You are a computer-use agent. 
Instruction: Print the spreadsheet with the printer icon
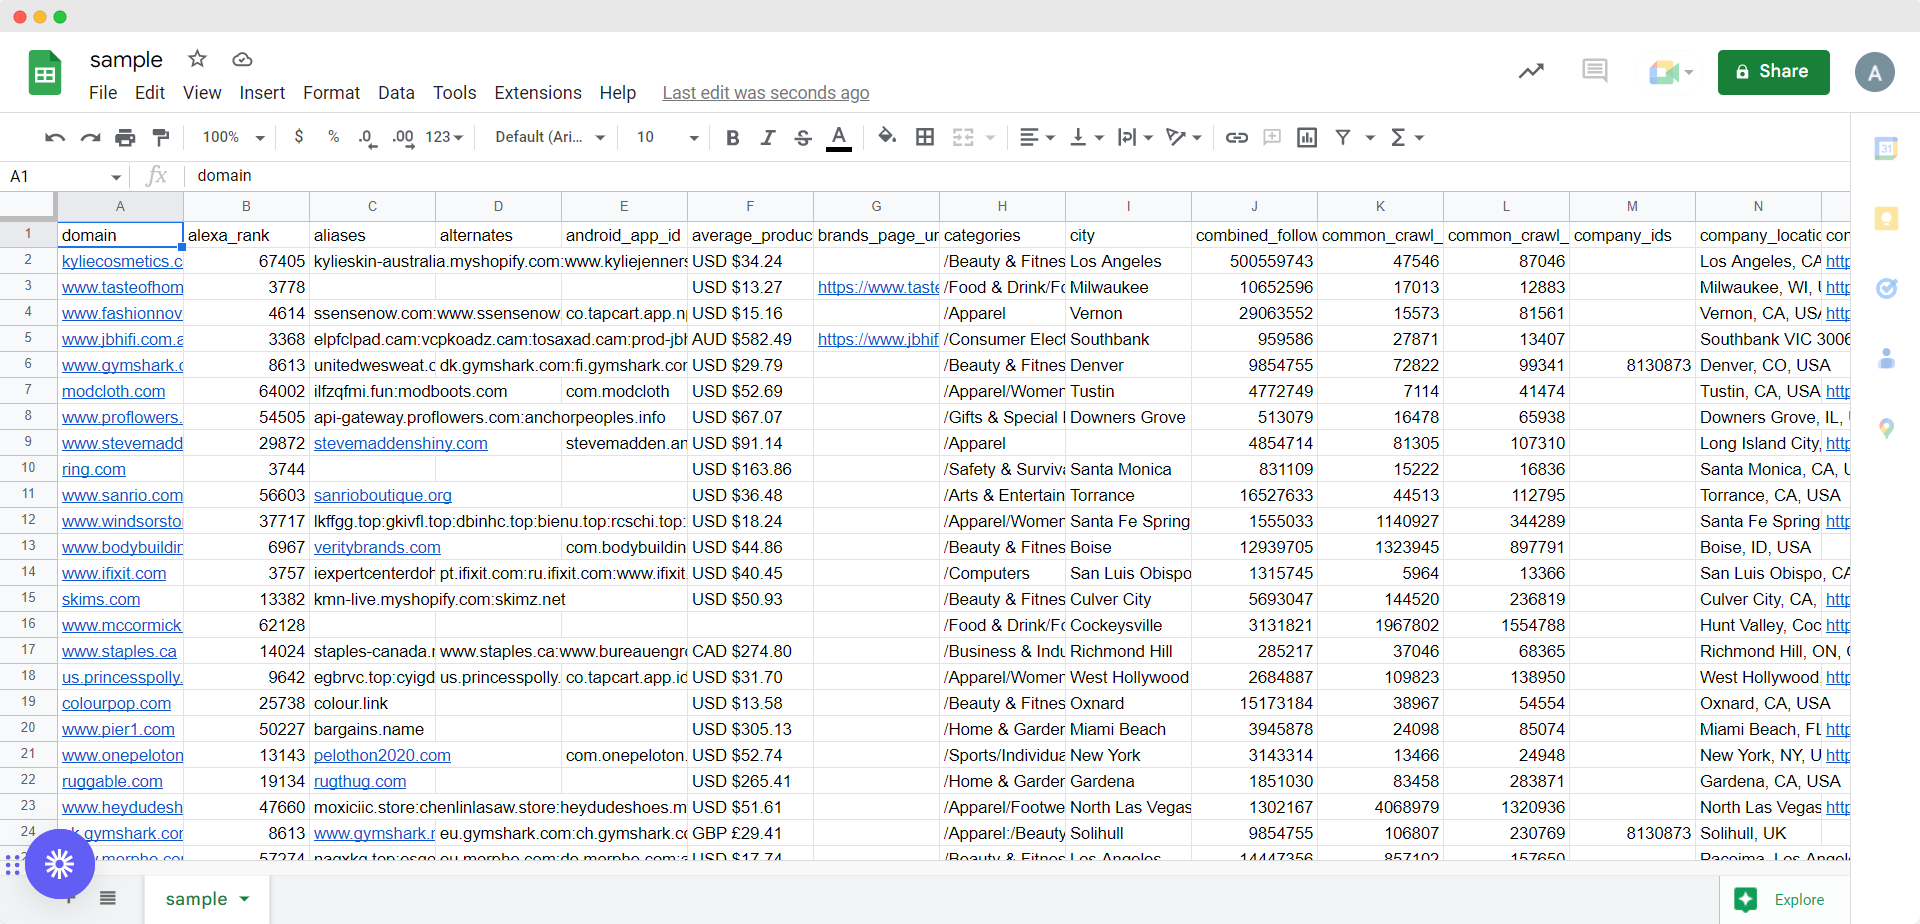125,137
